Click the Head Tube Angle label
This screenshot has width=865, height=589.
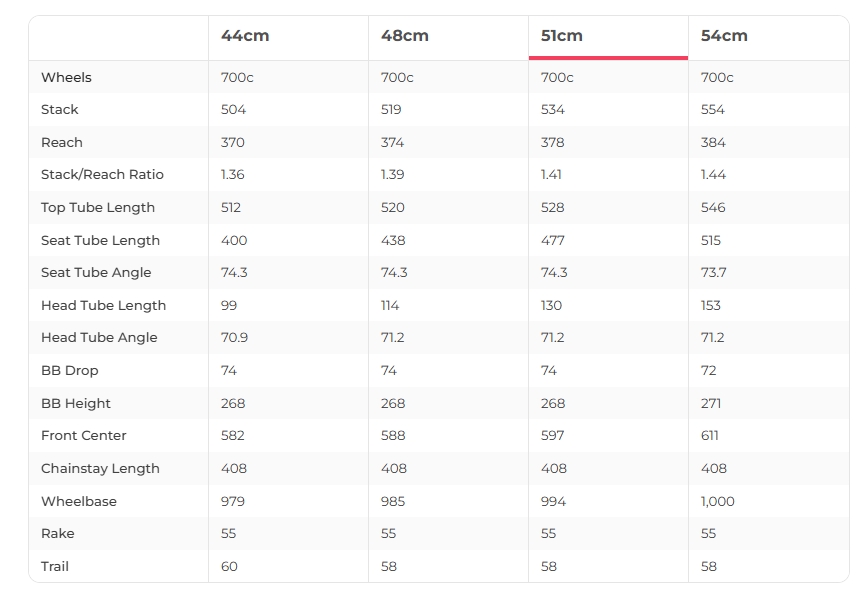pyautogui.click(x=99, y=338)
